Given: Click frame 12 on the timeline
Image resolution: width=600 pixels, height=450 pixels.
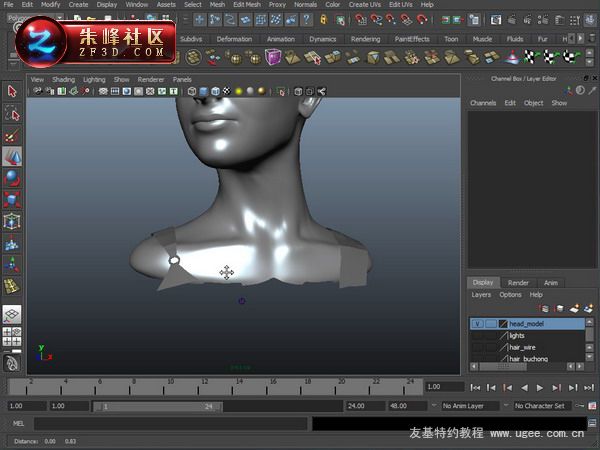Looking at the screenshot, I should click(x=198, y=386).
